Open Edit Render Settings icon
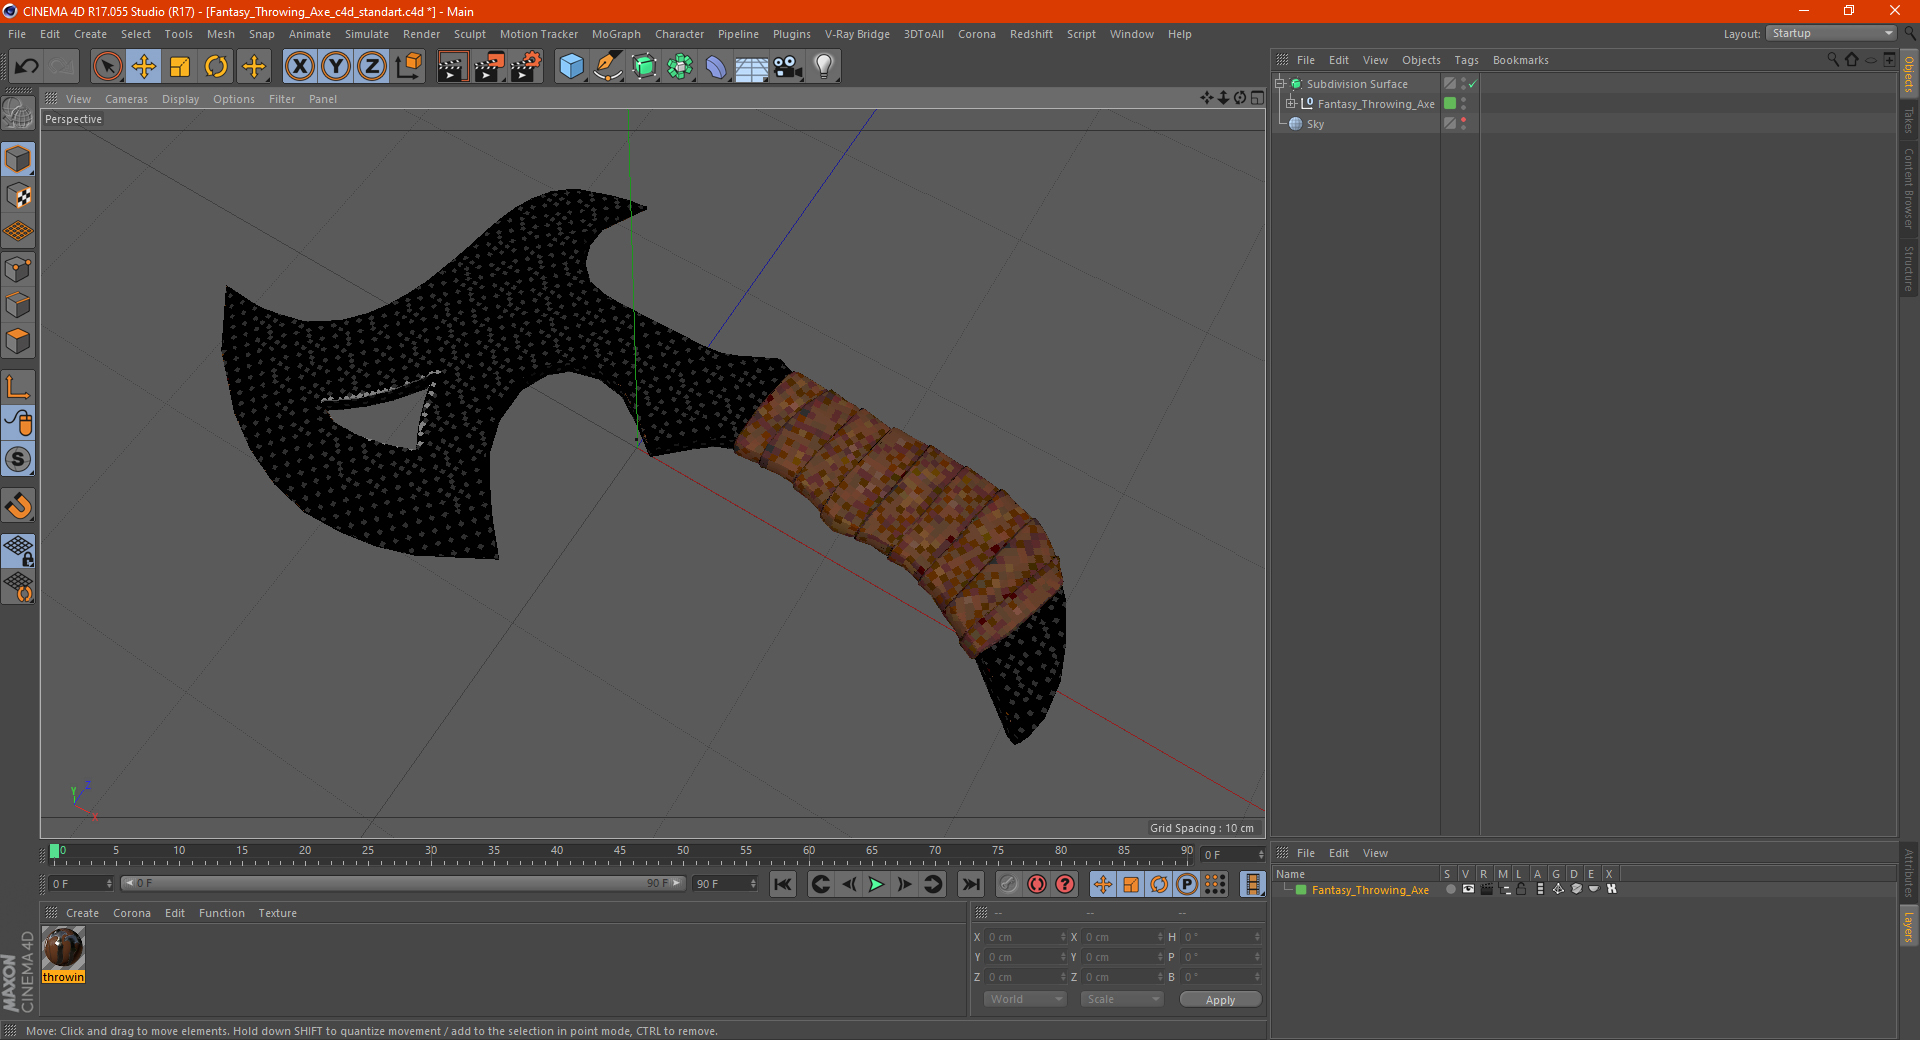Screen dimensions: 1920x1040 526,67
